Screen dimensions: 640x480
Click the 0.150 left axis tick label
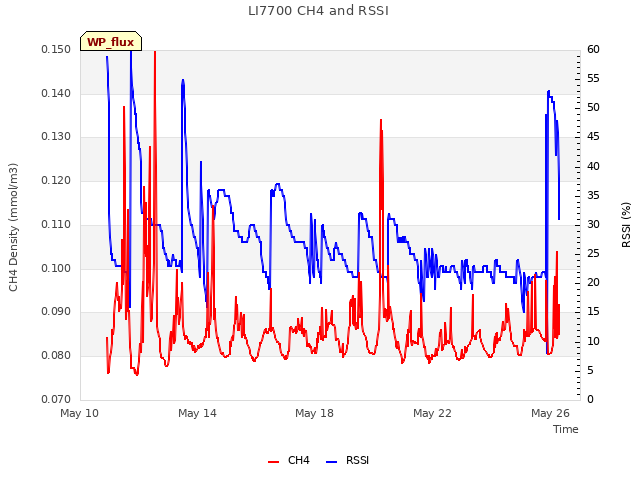tap(56, 50)
